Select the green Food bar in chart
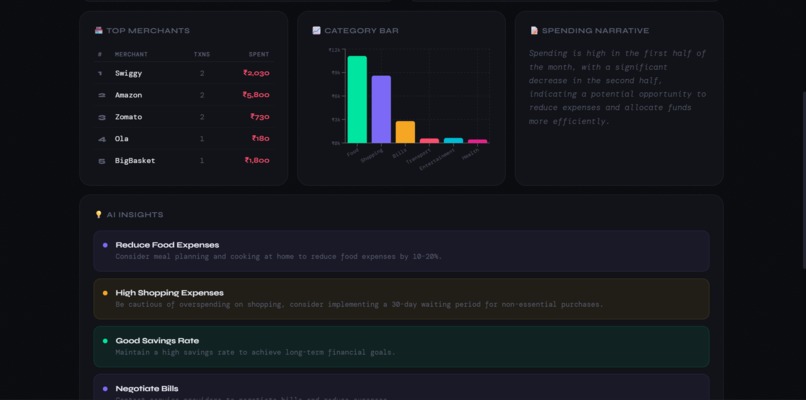Viewport: 806px width, 400px height. (x=357, y=99)
